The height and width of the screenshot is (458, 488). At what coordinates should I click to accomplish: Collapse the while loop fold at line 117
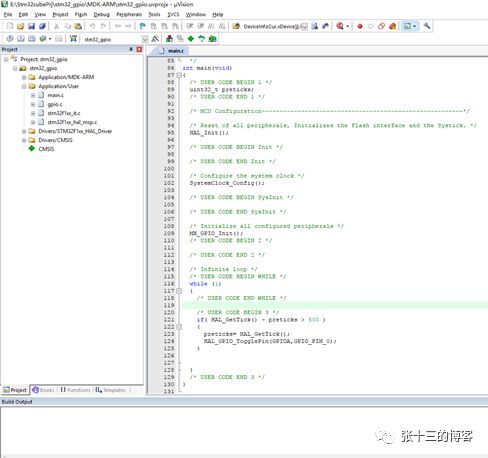pos(179,291)
